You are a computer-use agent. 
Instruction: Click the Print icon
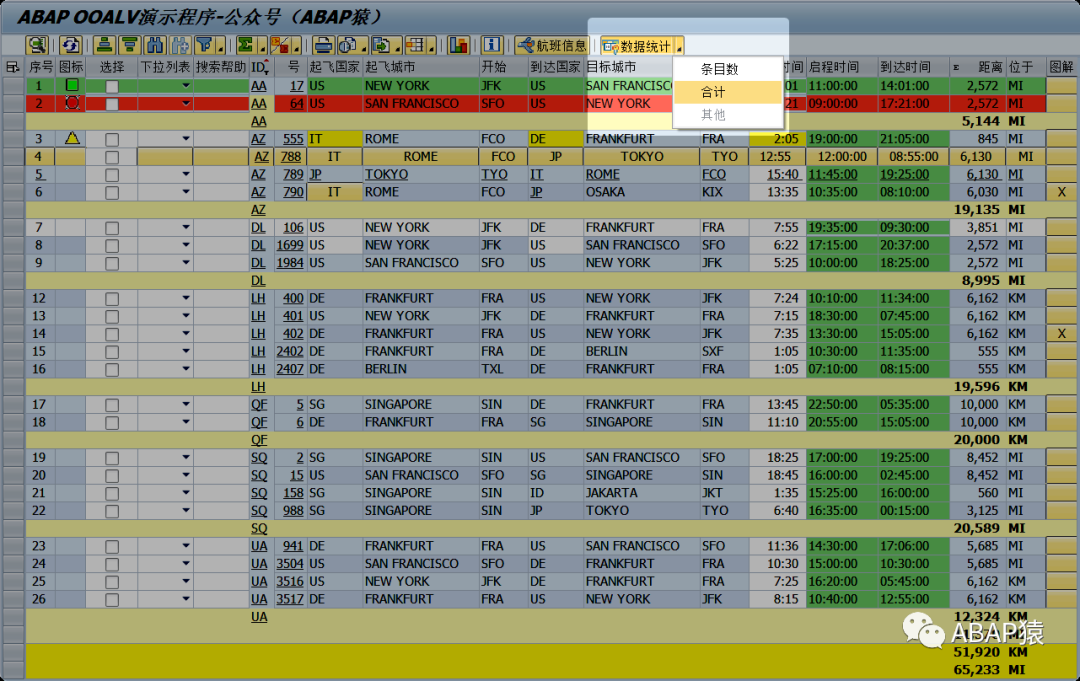[322, 45]
